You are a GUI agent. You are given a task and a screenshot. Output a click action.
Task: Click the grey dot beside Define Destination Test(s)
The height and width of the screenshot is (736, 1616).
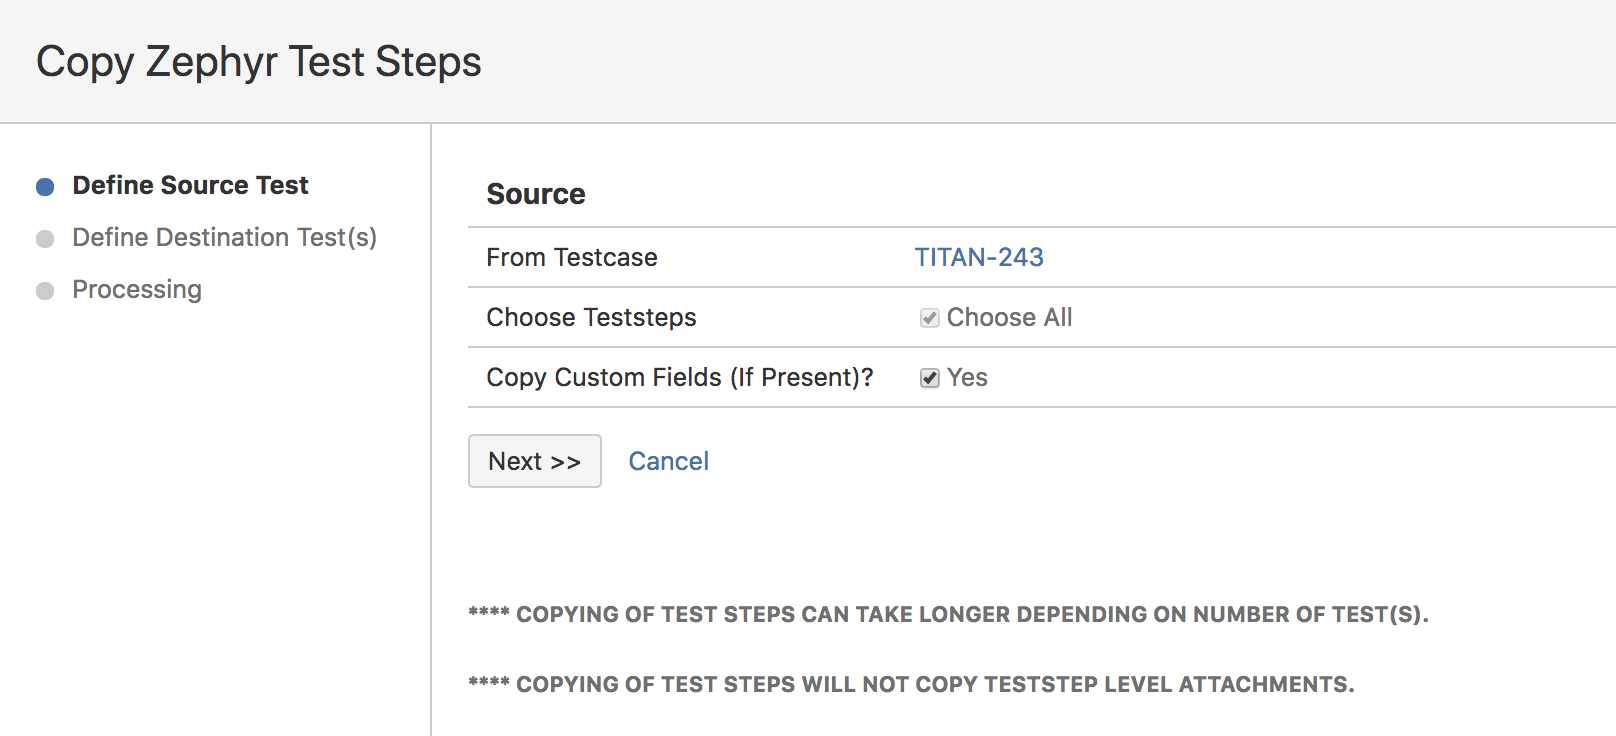click(44, 236)
